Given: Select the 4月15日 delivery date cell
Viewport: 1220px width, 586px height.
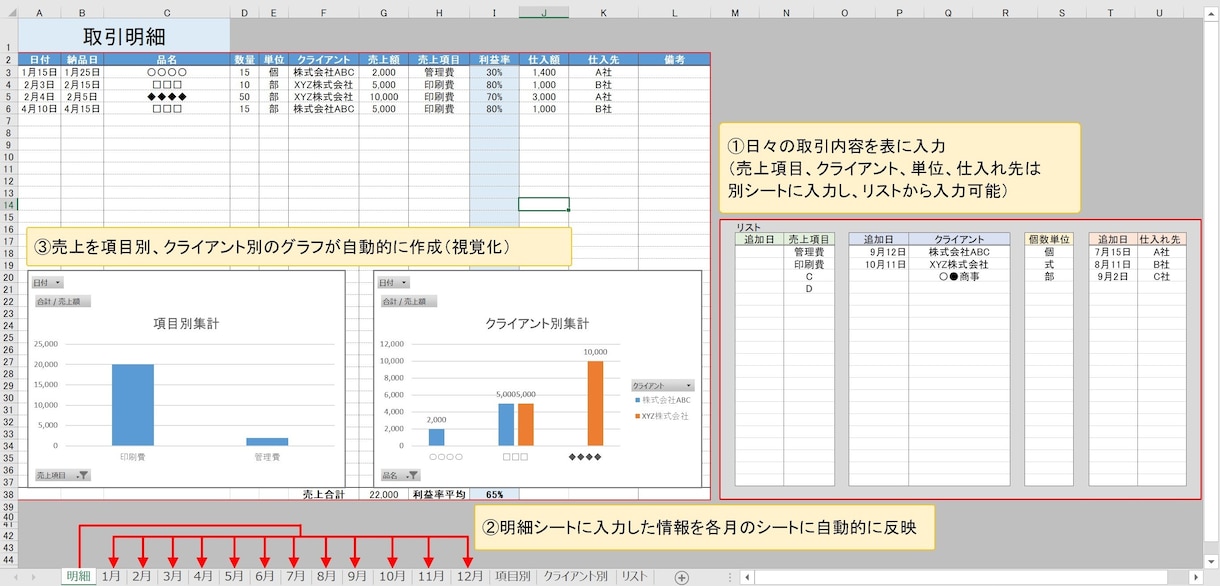Looking at the screenshot, I should point(82,108).
